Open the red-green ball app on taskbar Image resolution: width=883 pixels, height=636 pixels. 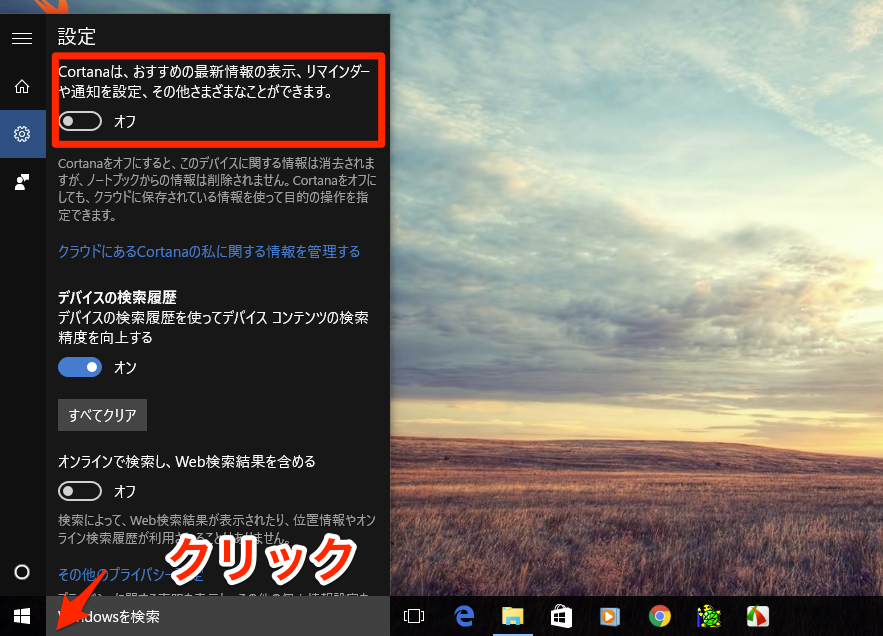(757, 616)
